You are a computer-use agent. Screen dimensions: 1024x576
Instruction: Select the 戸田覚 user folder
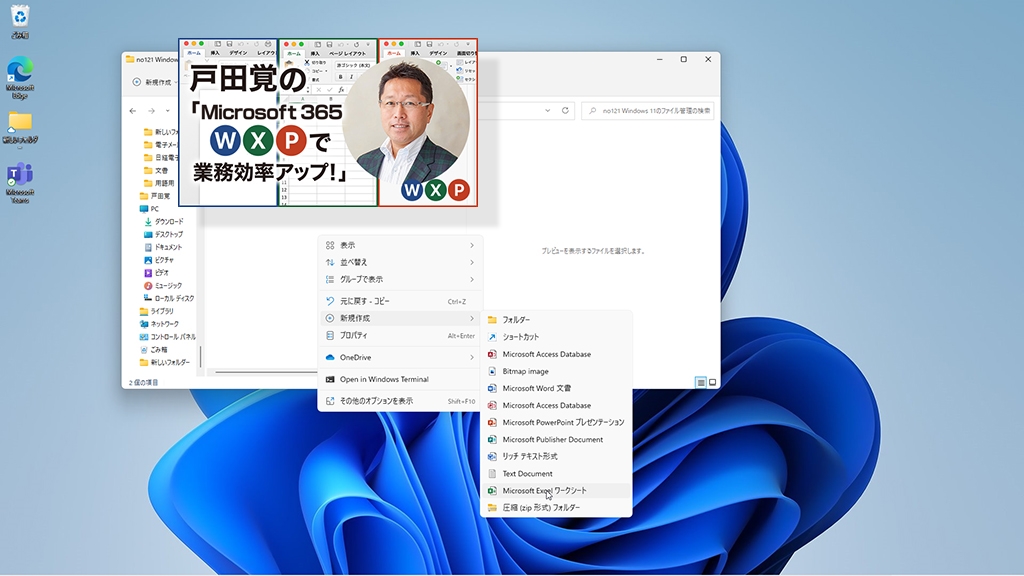(155, 196)
